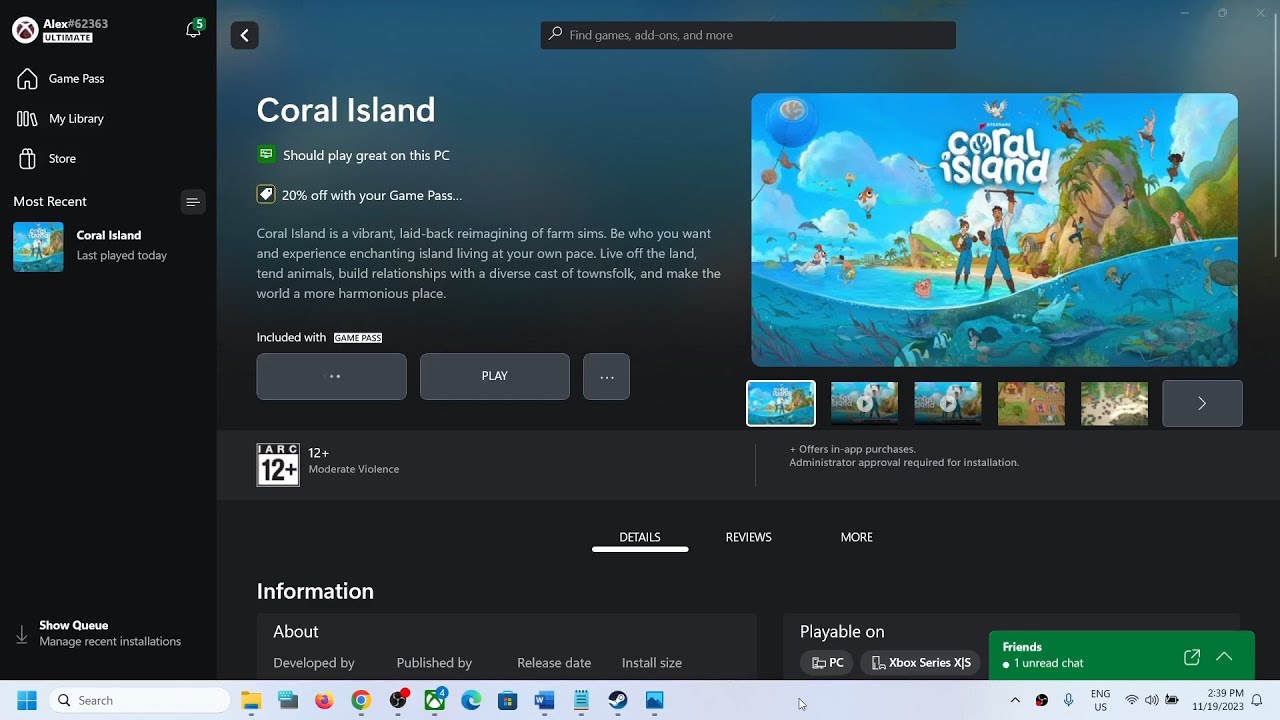
Task: Open File Explorer from taskbar
Action: tap(251, 700)
